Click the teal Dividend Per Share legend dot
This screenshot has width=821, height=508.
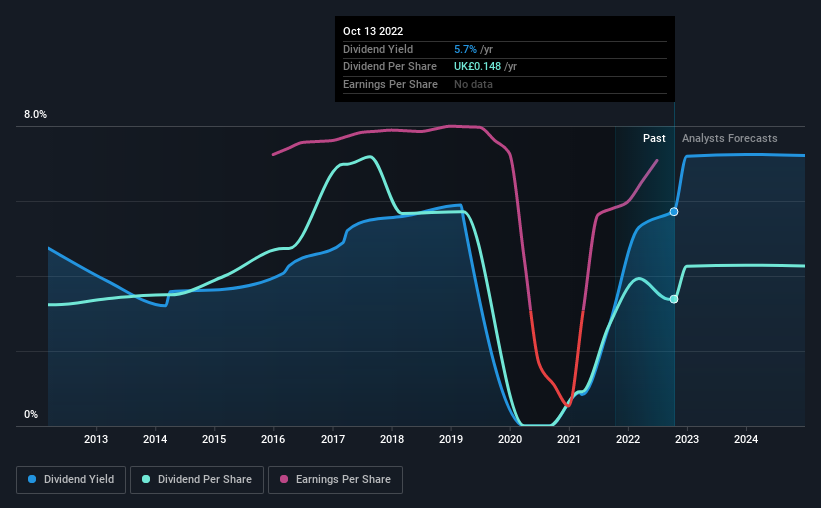tap(146, 479)
